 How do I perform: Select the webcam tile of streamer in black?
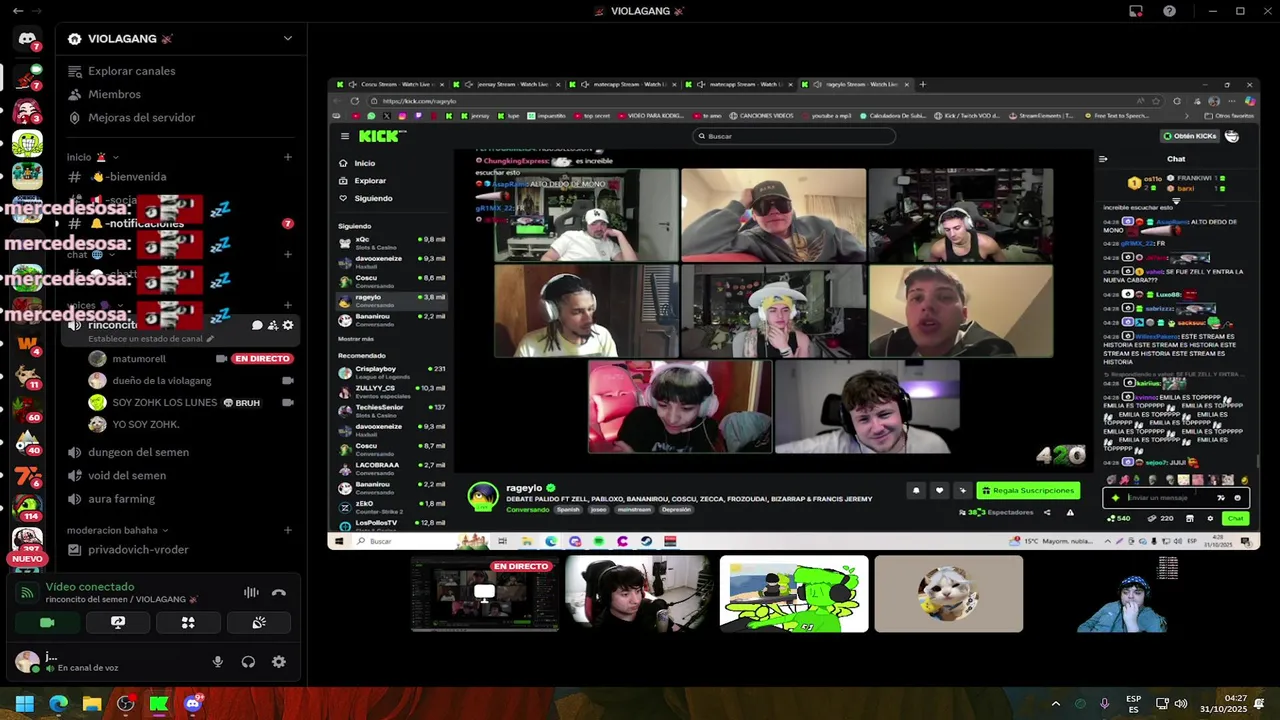(639, 595)
